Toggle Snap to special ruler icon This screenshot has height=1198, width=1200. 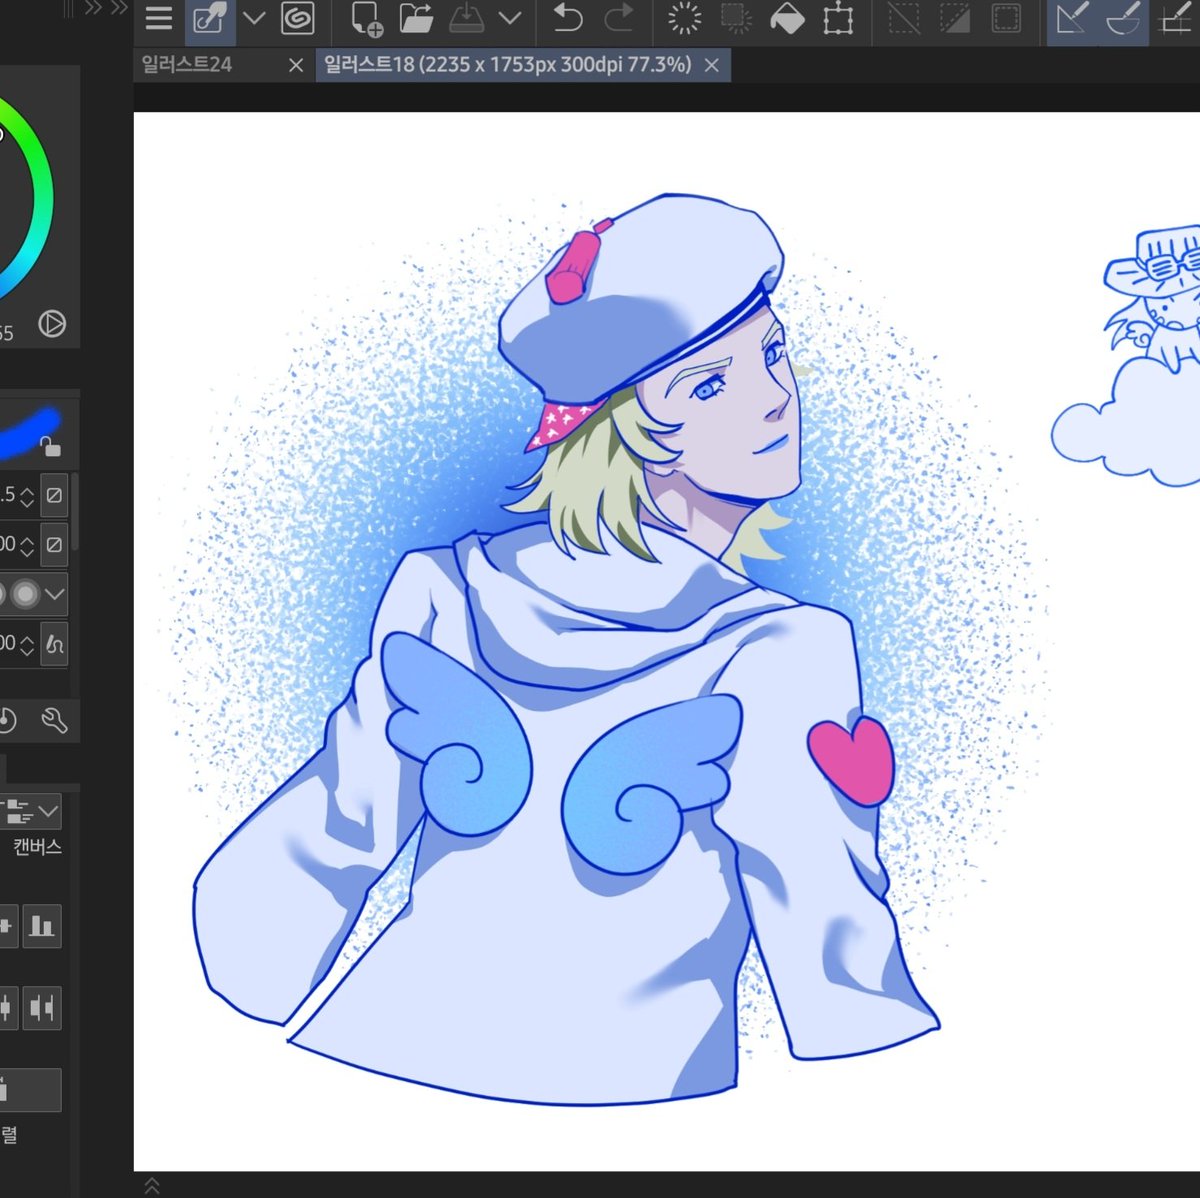[1122, 19]
